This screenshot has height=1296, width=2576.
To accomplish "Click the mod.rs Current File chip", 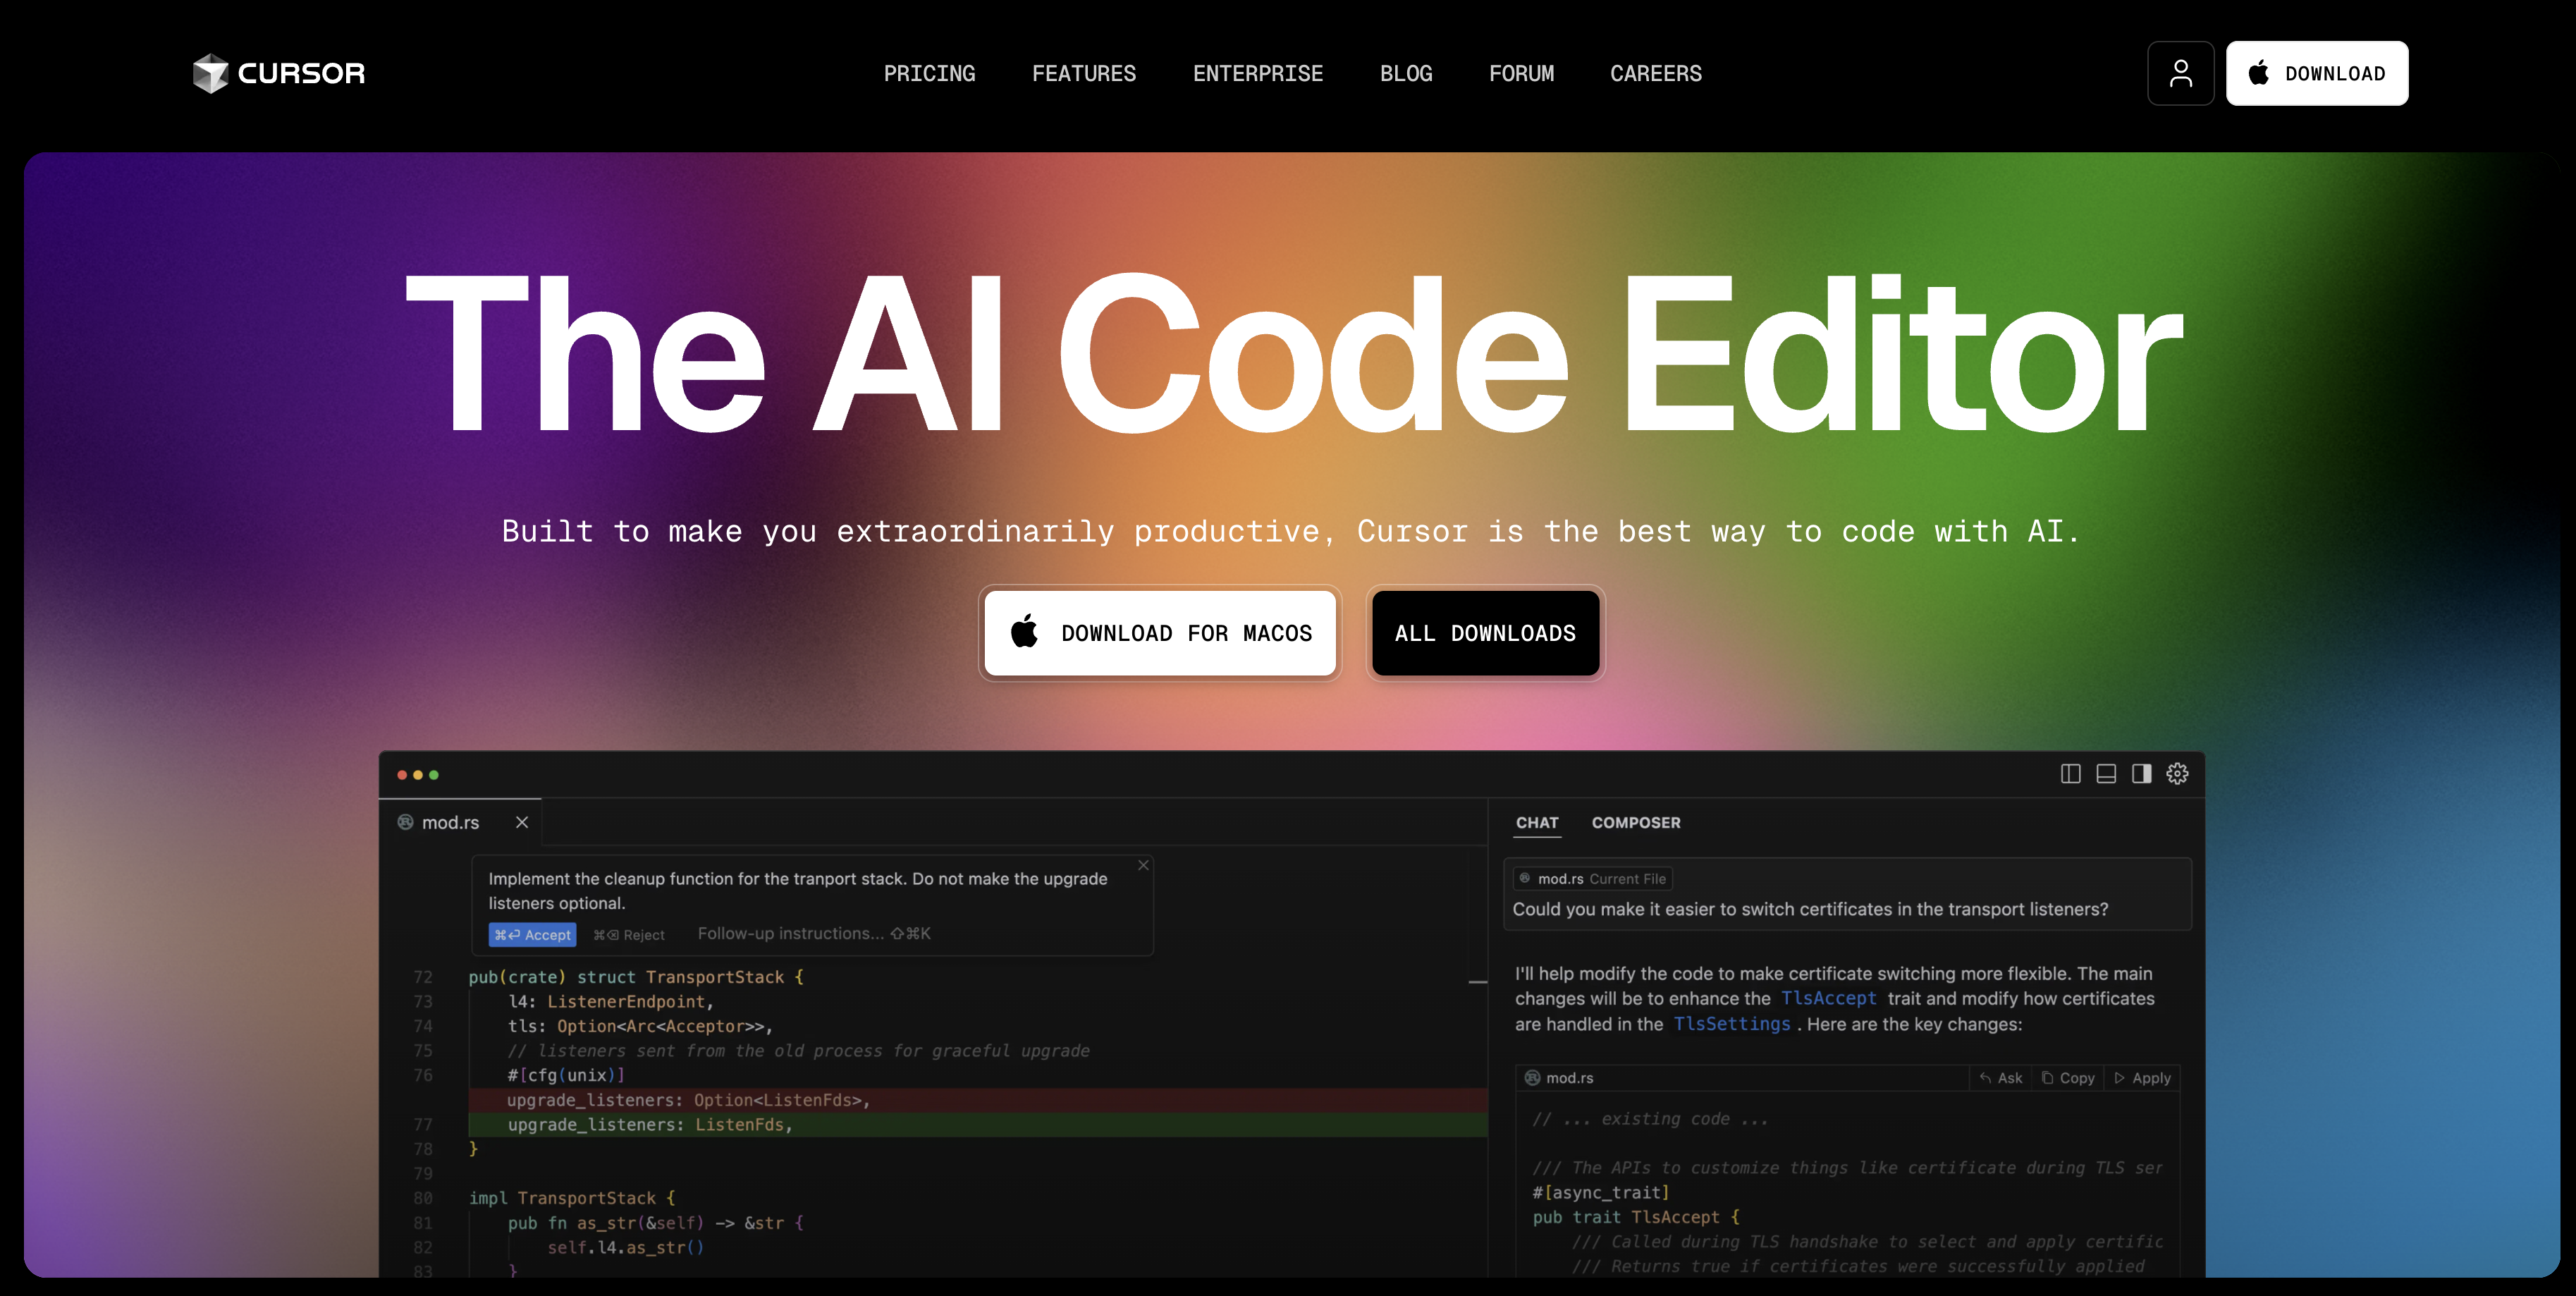I will tap(1592, 879).
